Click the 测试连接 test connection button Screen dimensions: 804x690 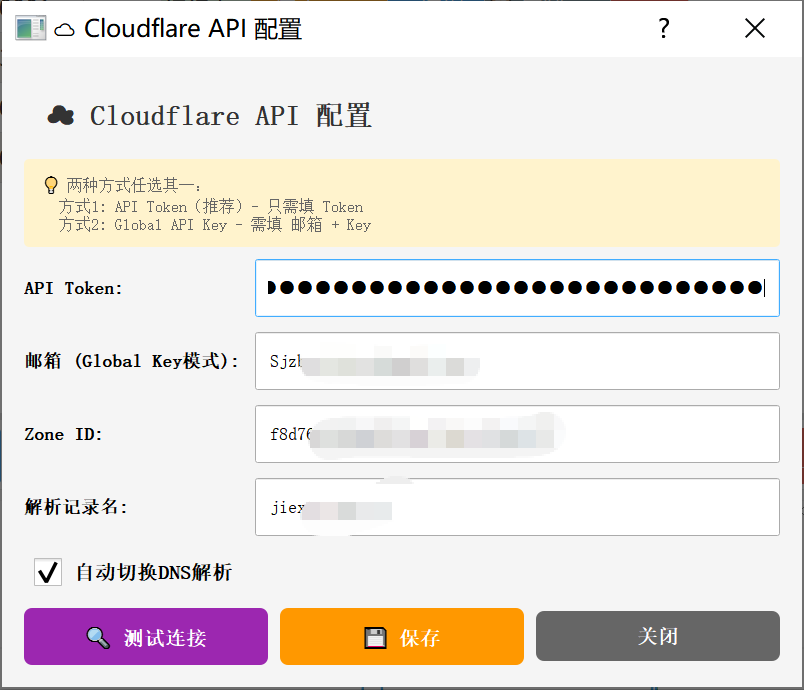point(146,637)
